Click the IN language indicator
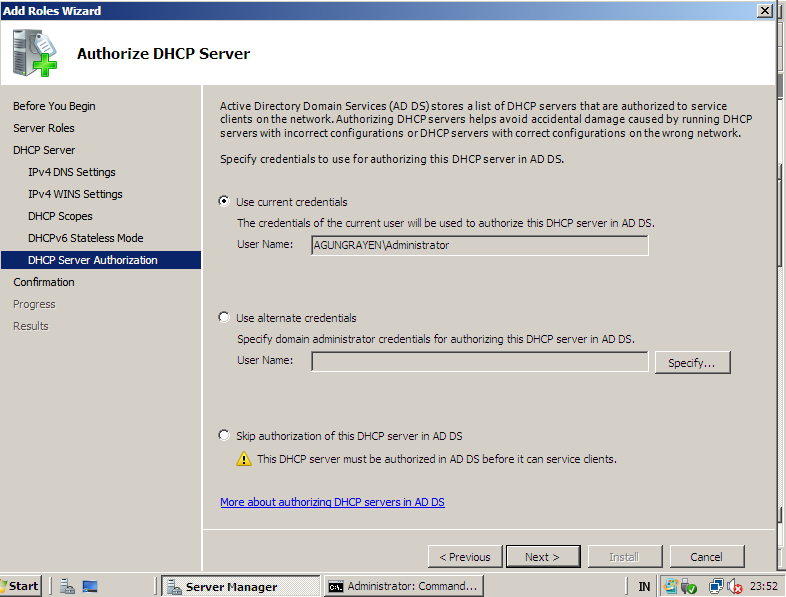This screenshot has width=786, height=597. coord(644,586)
